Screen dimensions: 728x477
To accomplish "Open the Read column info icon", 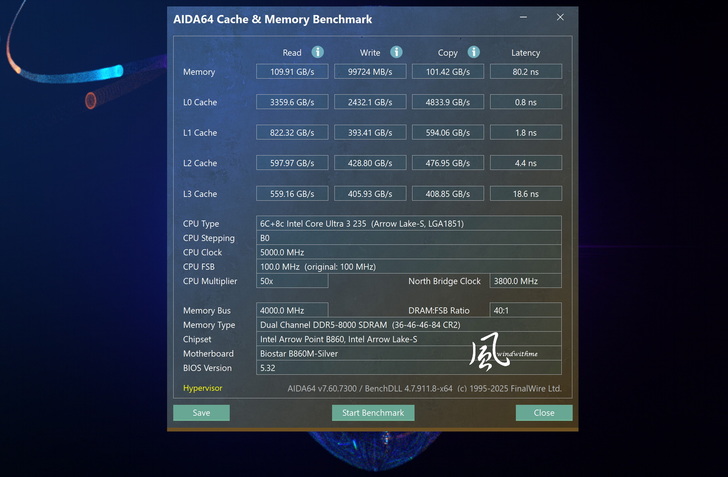I will coord(318,52).
